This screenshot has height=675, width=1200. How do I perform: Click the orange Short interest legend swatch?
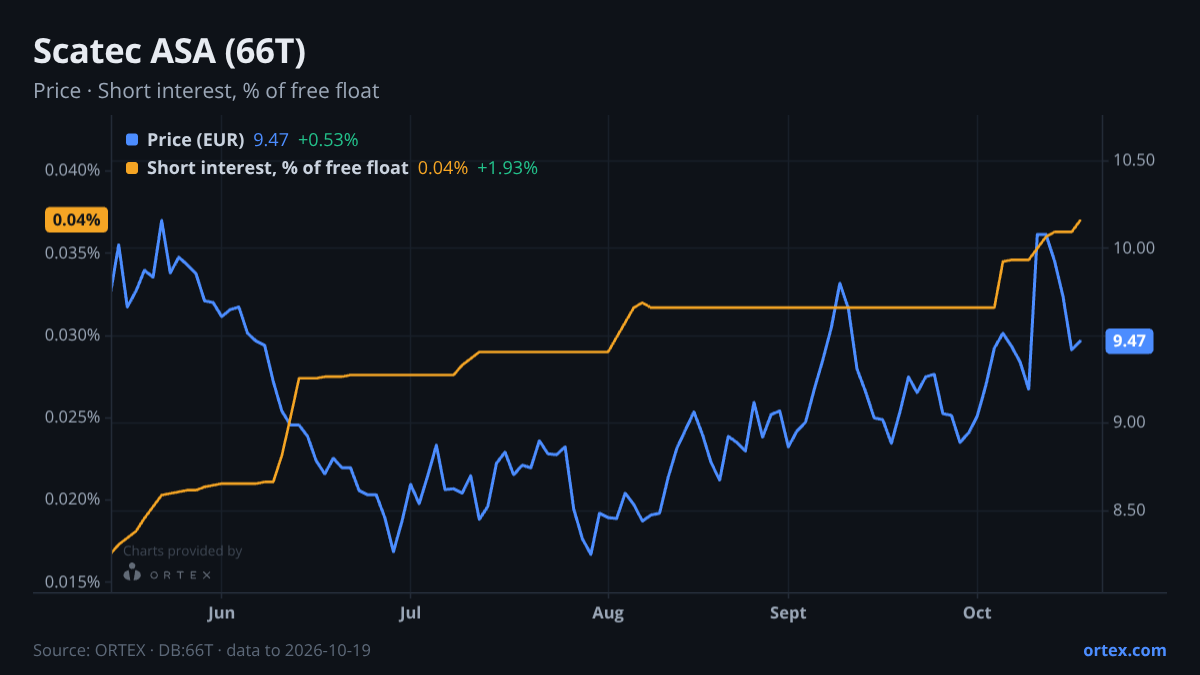pyautogui.click(x=132, y=168)
